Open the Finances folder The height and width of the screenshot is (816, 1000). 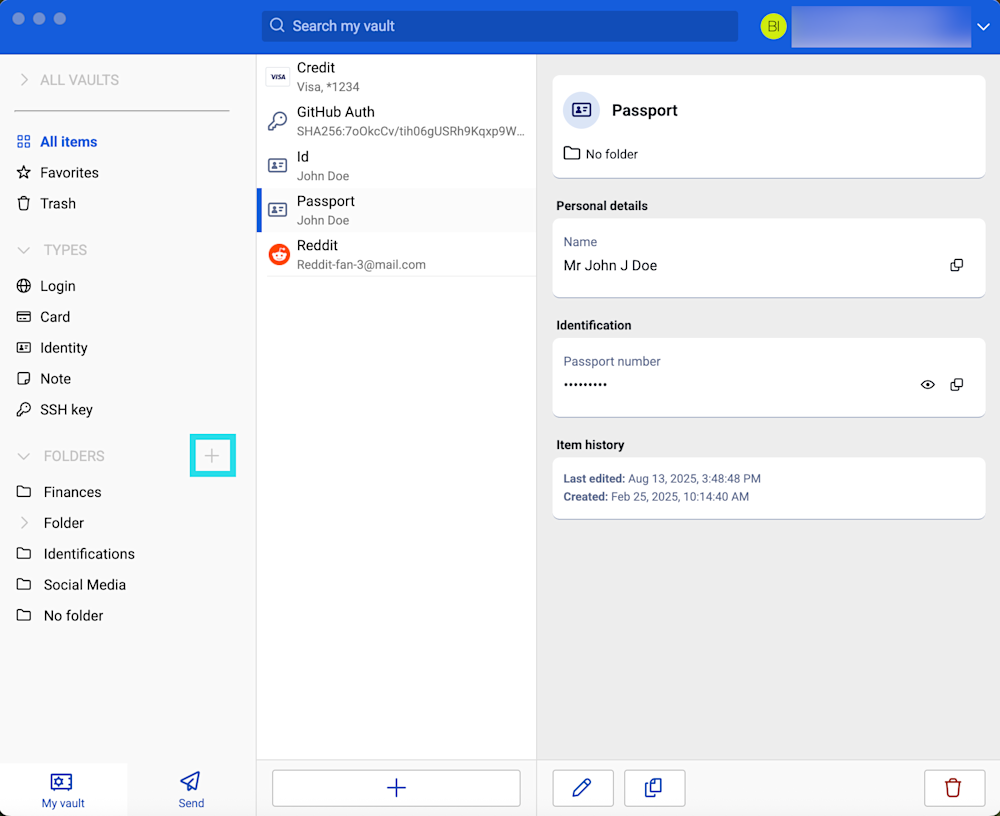tap(72, 492)
